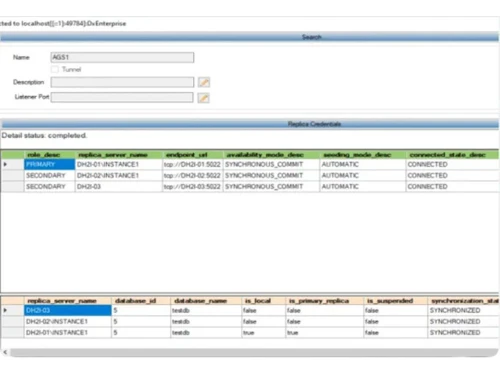Screen dimensions: 500x375
Task: Click the edit pencil icon next to Listener Port
Action: pos(204,98)
